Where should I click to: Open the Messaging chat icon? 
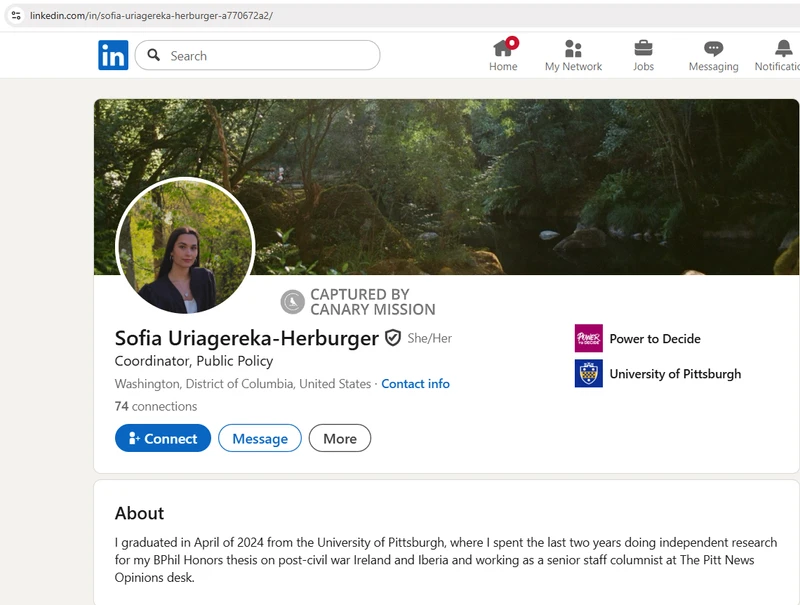coord(713,48)
